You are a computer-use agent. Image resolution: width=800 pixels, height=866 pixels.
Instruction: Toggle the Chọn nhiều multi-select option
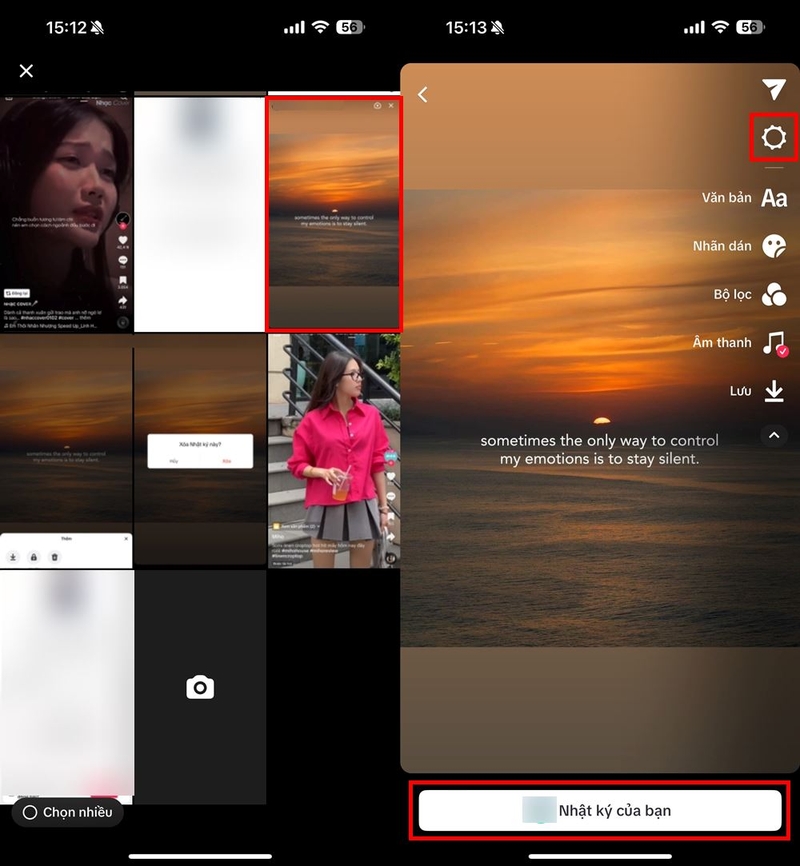[67, 812]
